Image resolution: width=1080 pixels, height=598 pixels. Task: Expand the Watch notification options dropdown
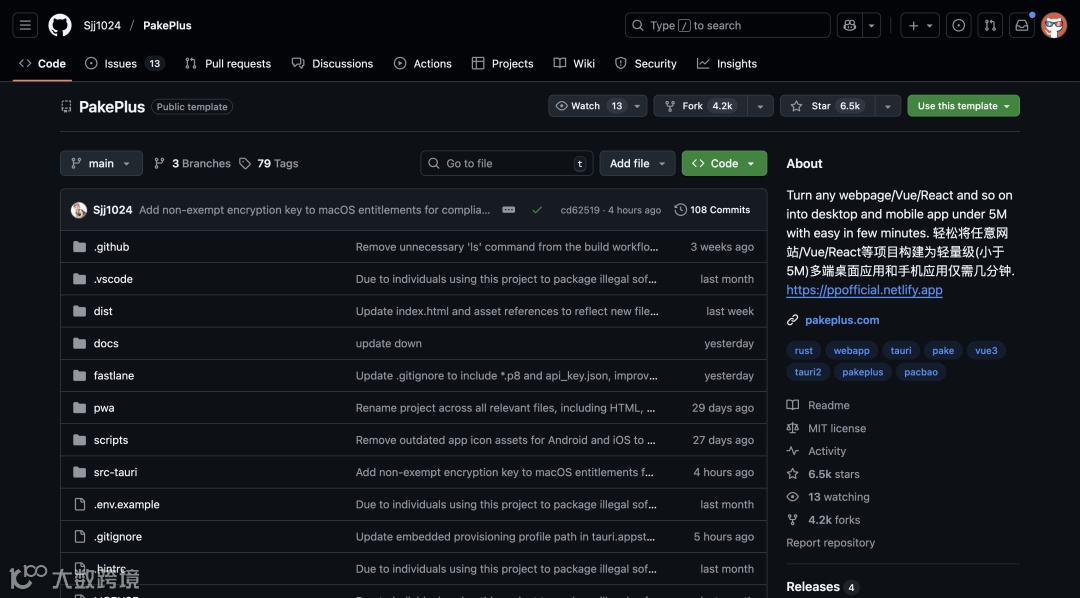[x=637, y=106]
